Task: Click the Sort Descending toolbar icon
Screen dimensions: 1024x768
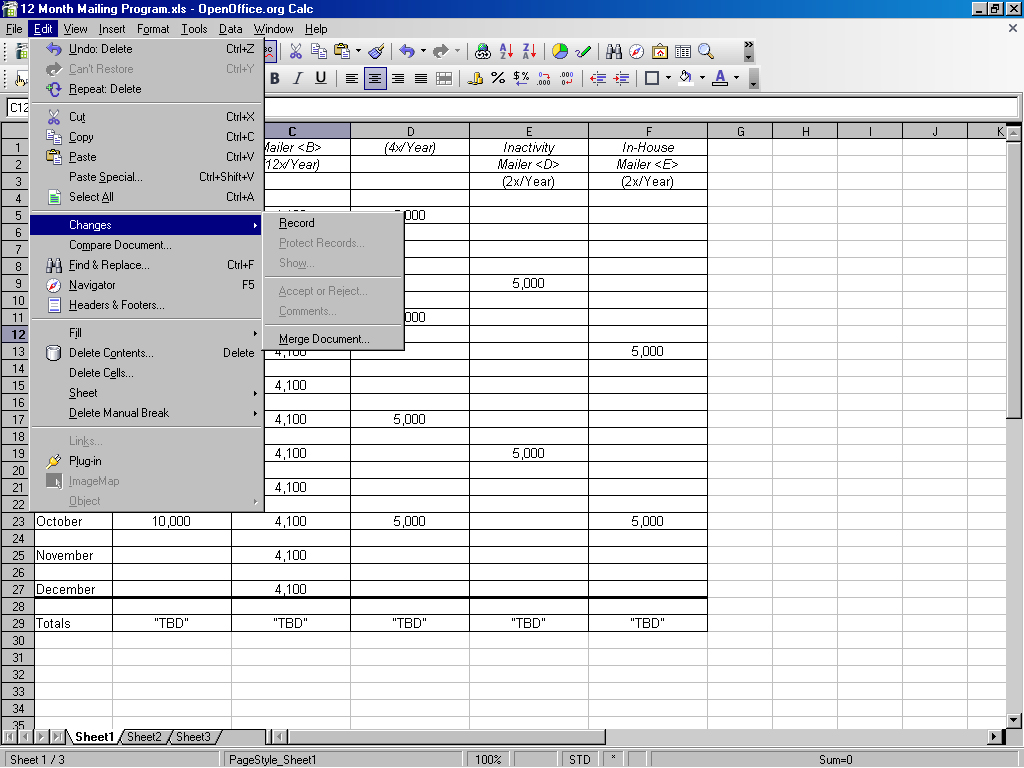Action: tap(529, 51)
